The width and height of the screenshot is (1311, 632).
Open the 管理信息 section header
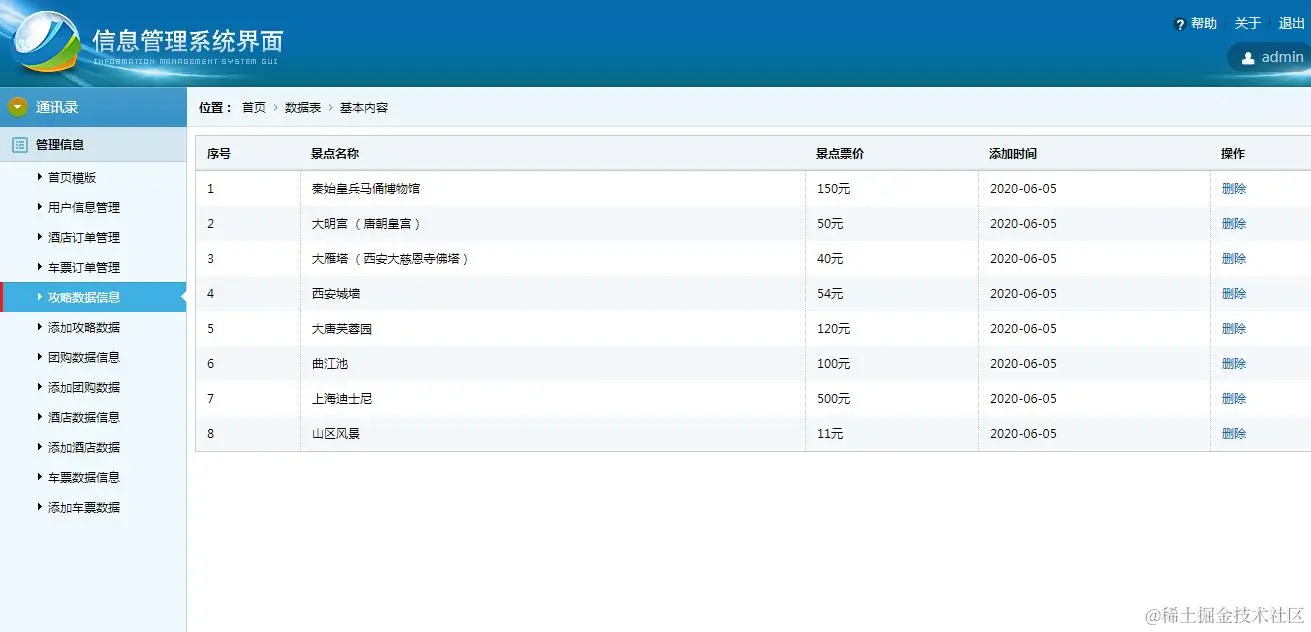coord(93,144)
